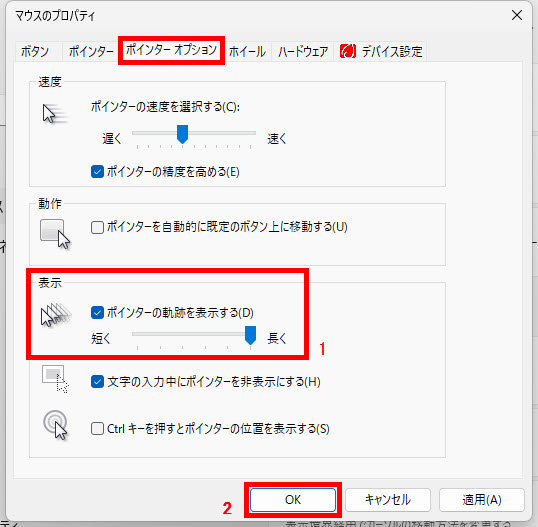
Task: Close the マウスのプロパティ dialog
Action: click(517, 15)
